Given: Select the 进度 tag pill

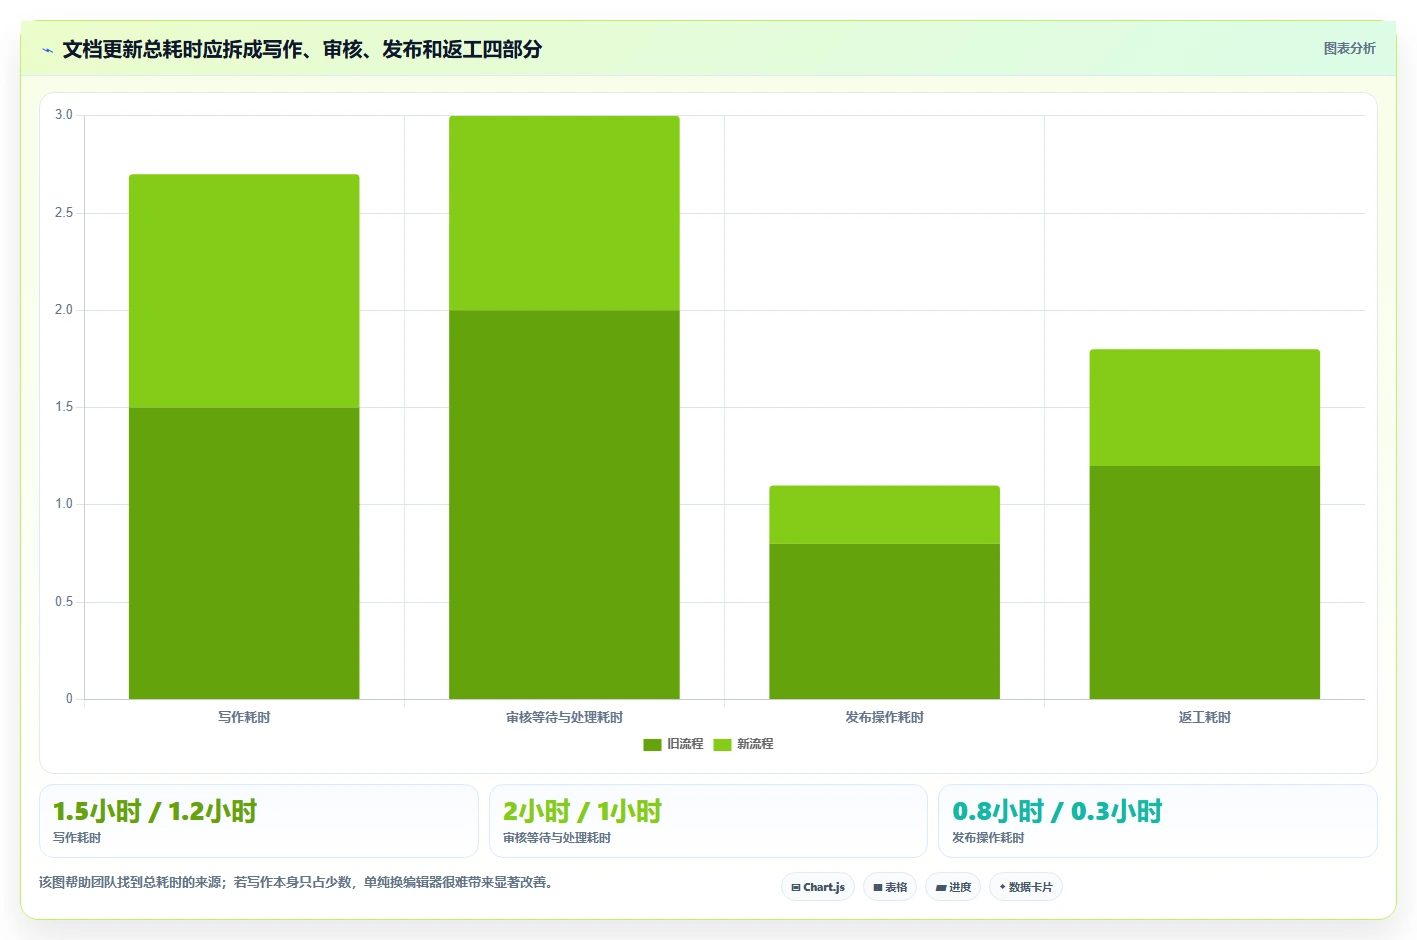Looking at the screenshot, I should click(x=953, y=887).
